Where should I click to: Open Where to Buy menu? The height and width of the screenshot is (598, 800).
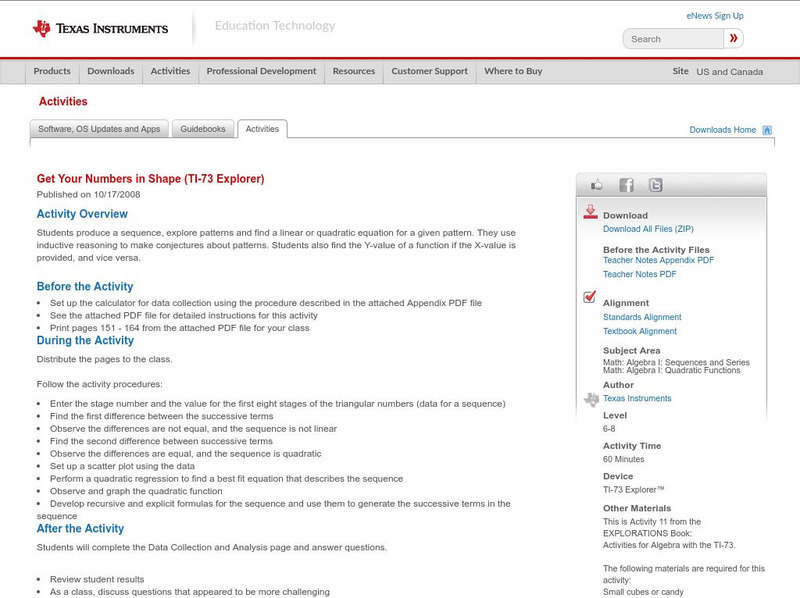coord(513,71)
